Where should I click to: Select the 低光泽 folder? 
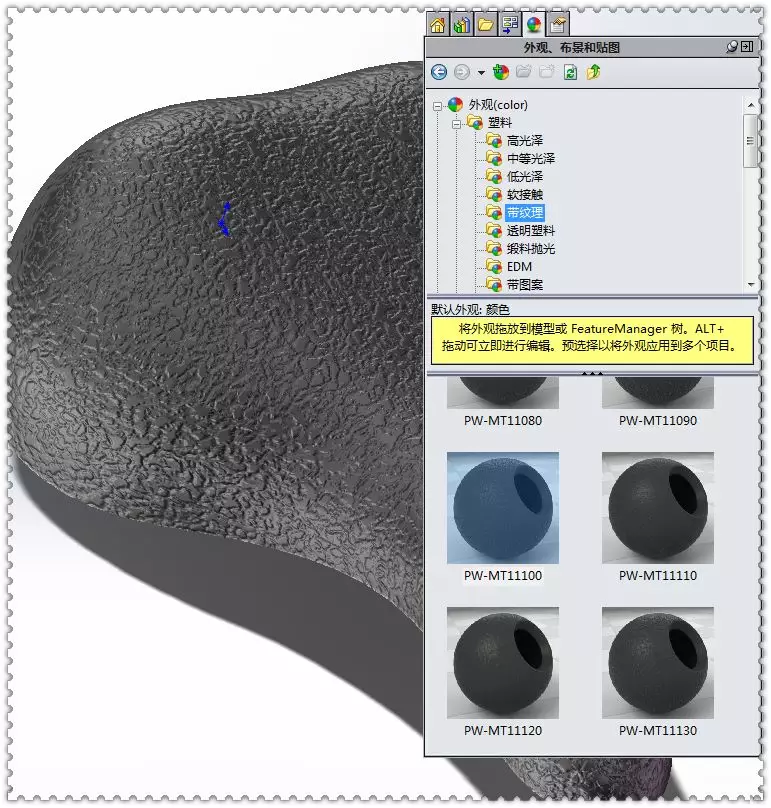[x=525, y=177]
